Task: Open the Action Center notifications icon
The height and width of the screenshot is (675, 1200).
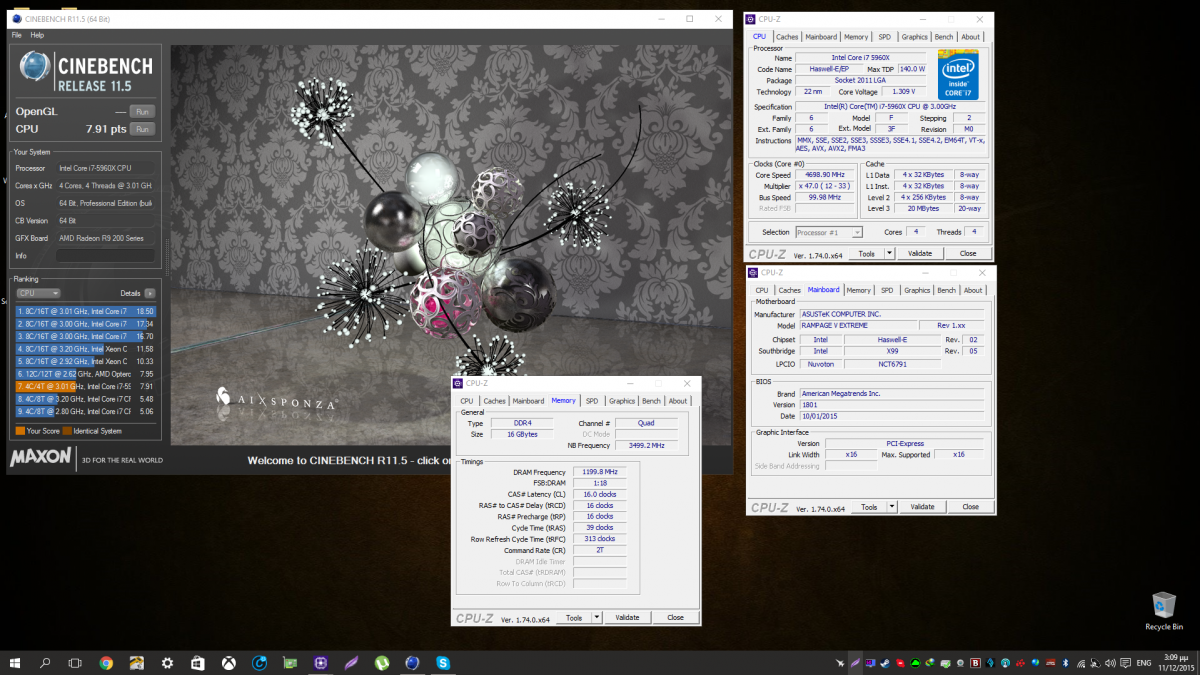Action: coord(1125,663)
